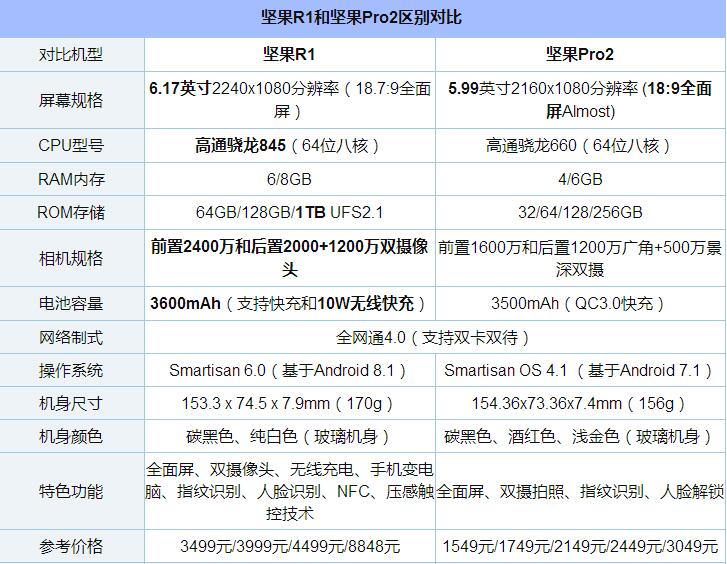727x564 pixels.
Task: Click the 前置1600万和后置1200万广角 camera cell
Action: pos(580,258)
